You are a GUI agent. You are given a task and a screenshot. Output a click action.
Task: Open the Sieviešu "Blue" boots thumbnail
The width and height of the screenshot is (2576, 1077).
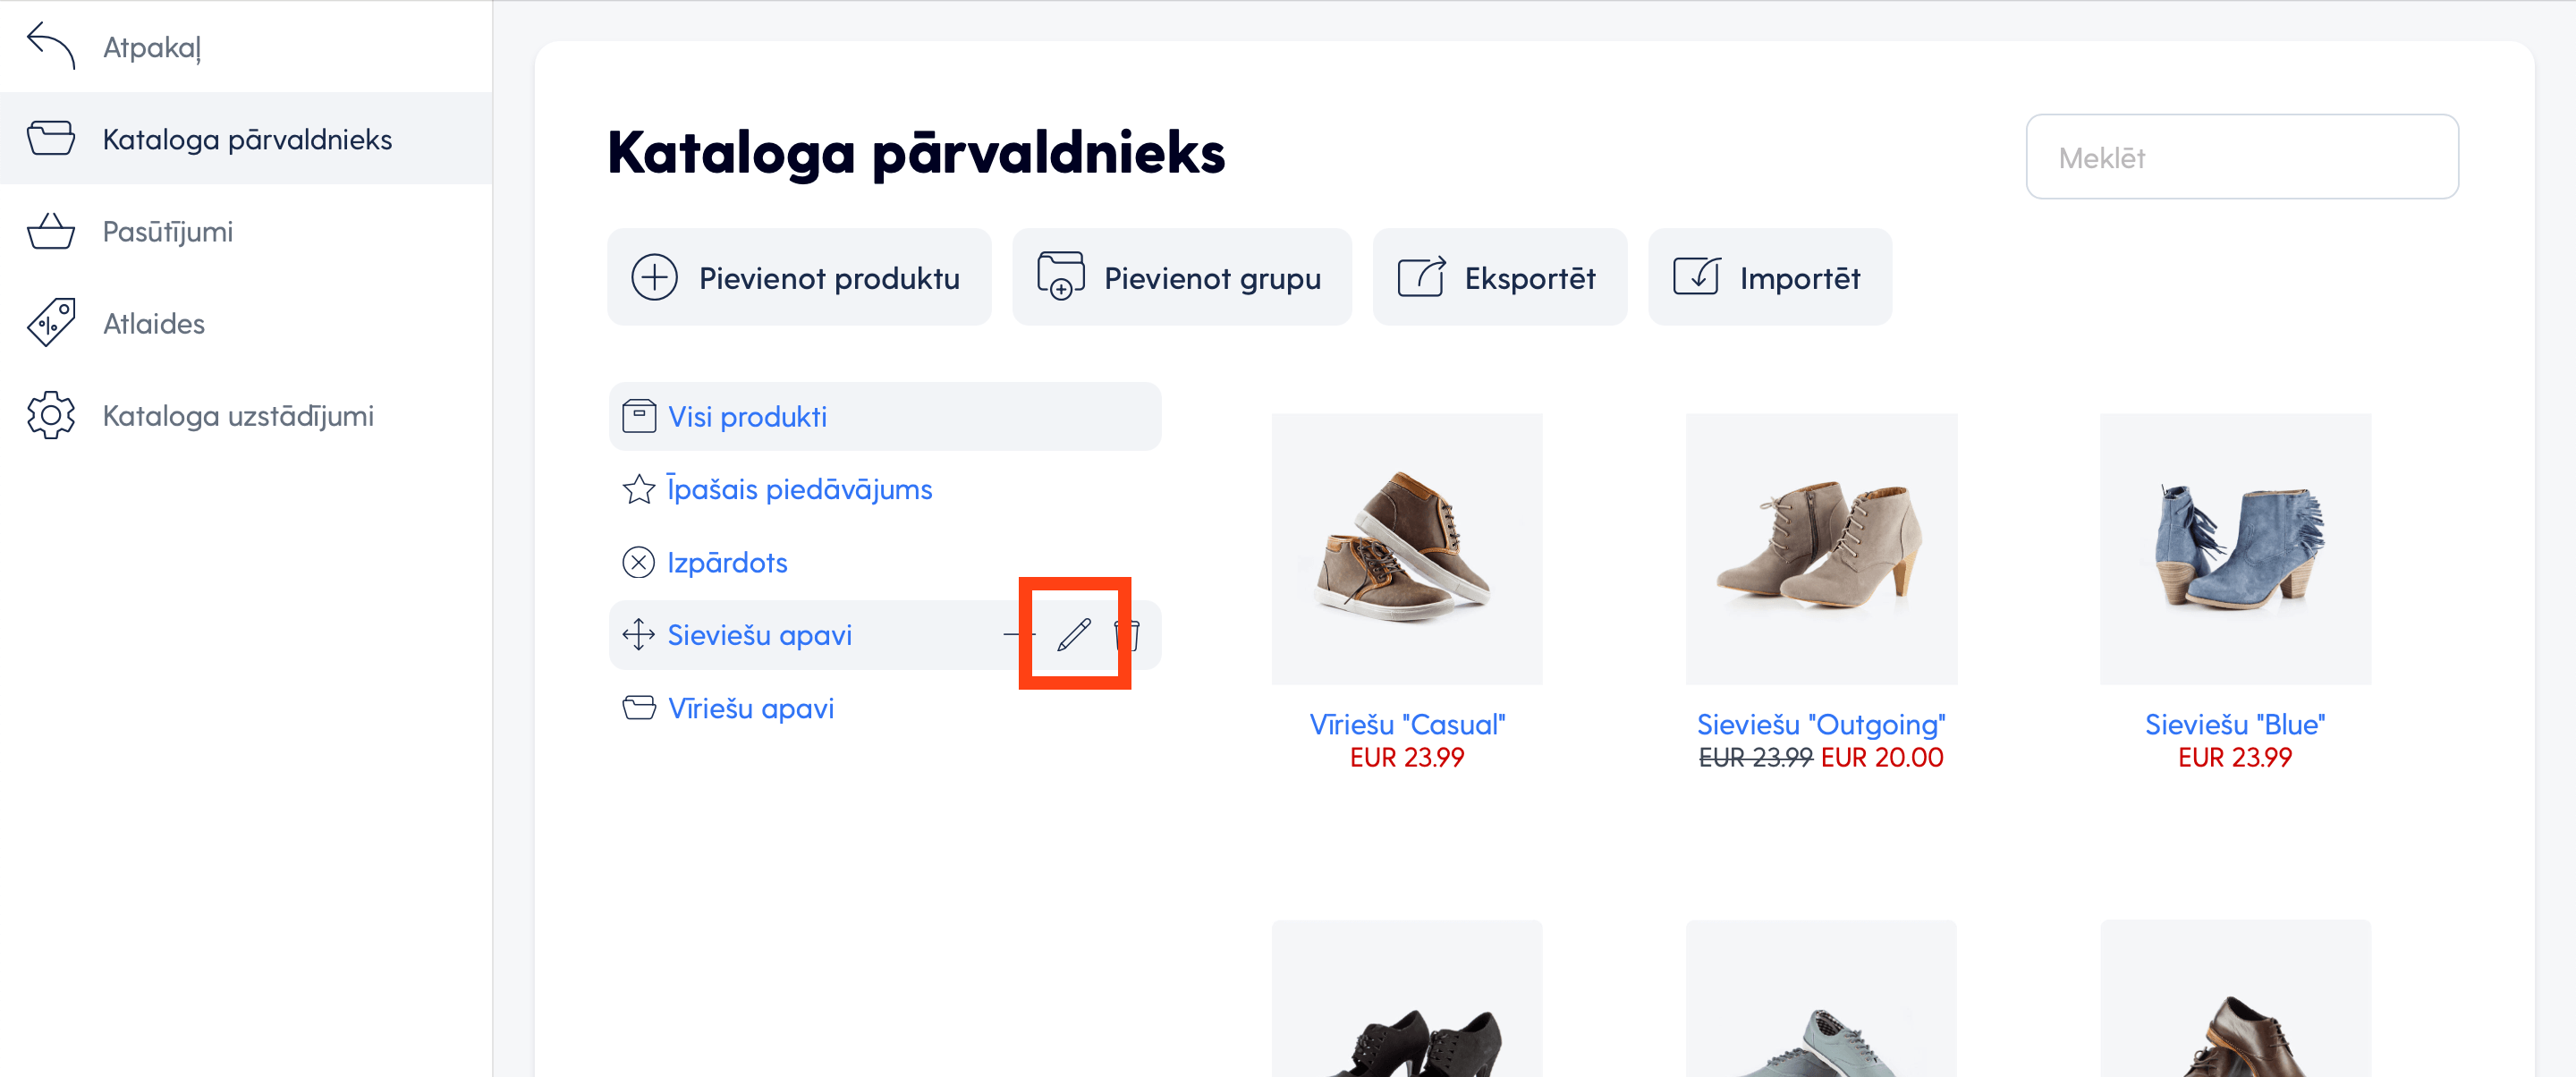pos(2235,549)
